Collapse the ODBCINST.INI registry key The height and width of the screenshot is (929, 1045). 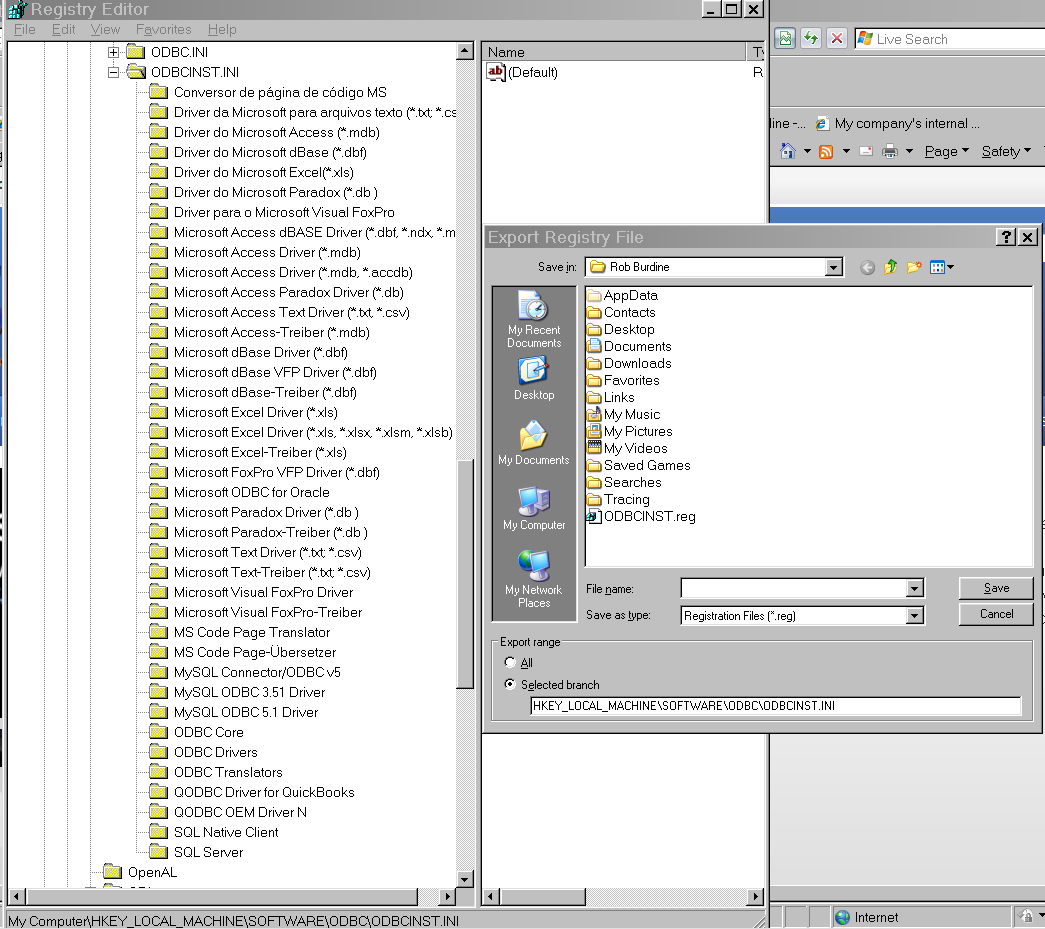pyautogui.click(x=113, y=72)
